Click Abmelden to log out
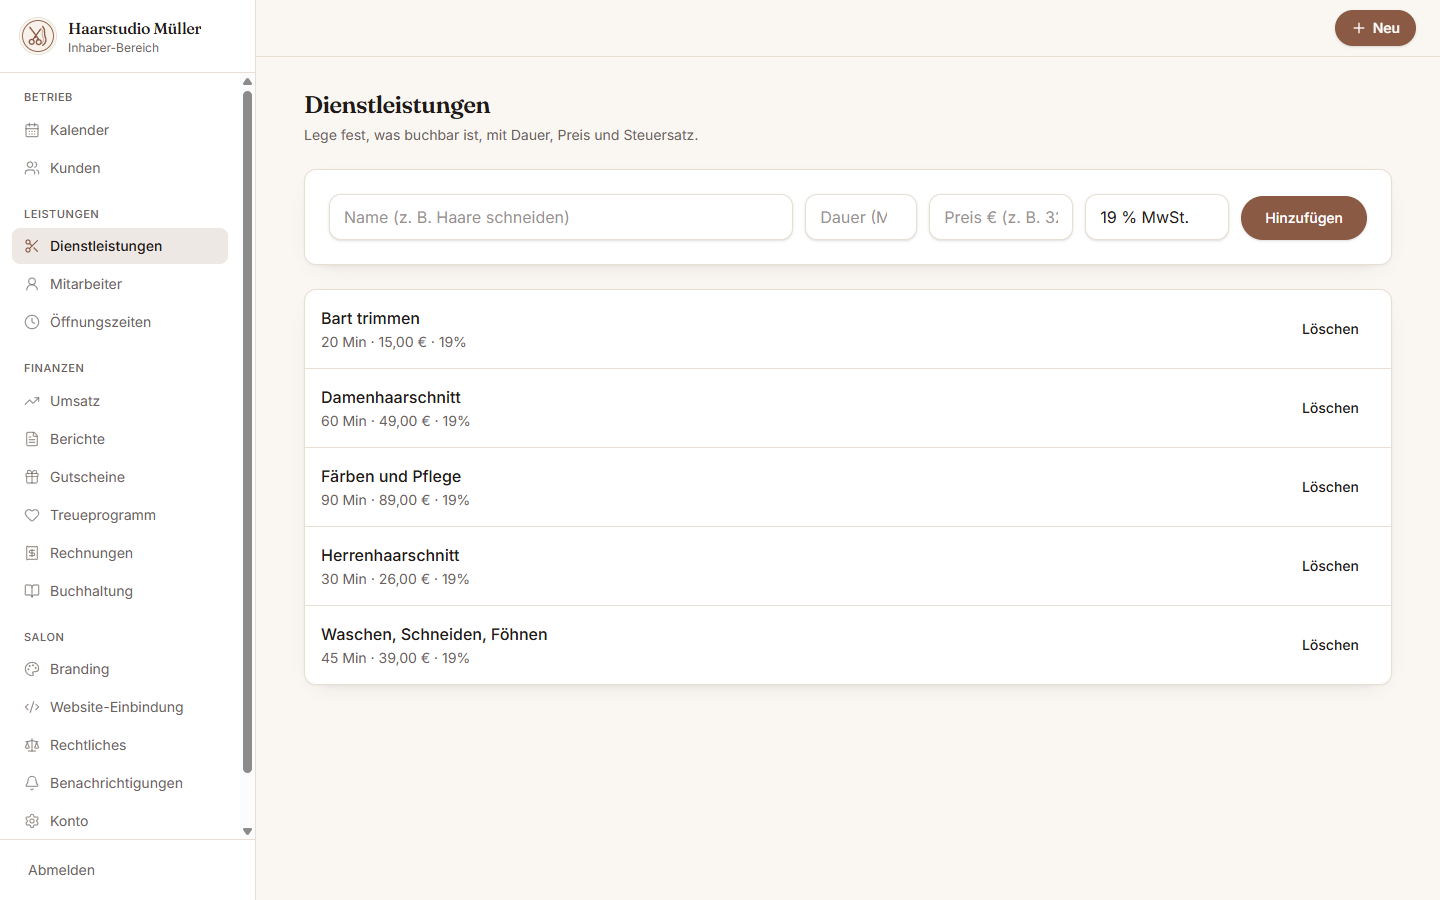 click(x=62, y=870)
